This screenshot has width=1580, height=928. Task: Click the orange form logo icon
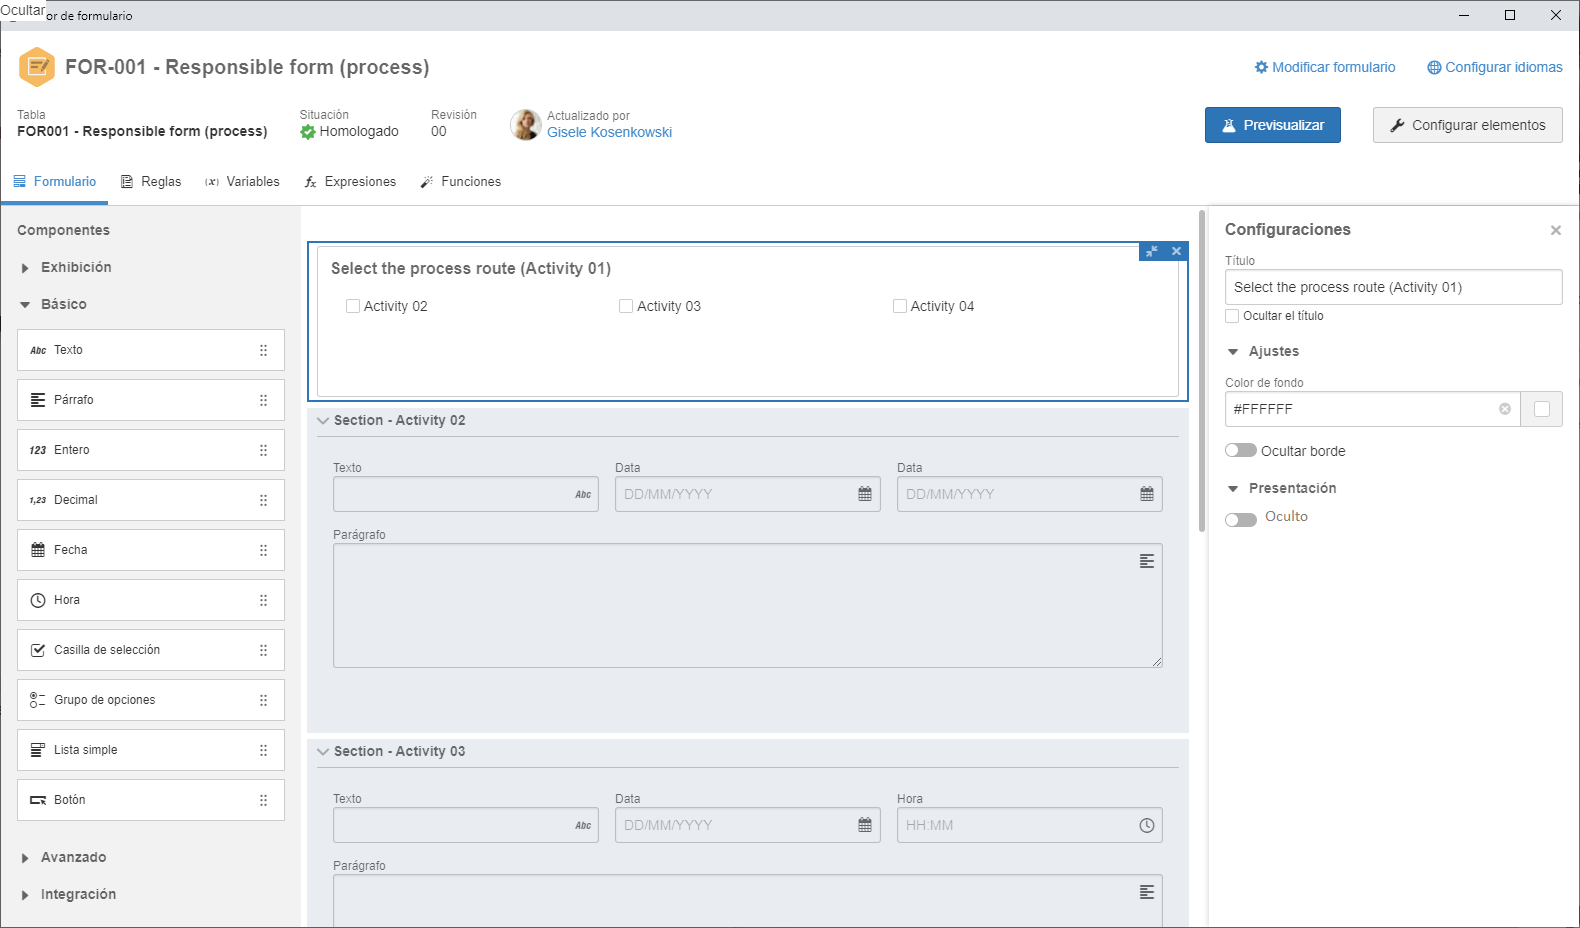tap(37, 67)
